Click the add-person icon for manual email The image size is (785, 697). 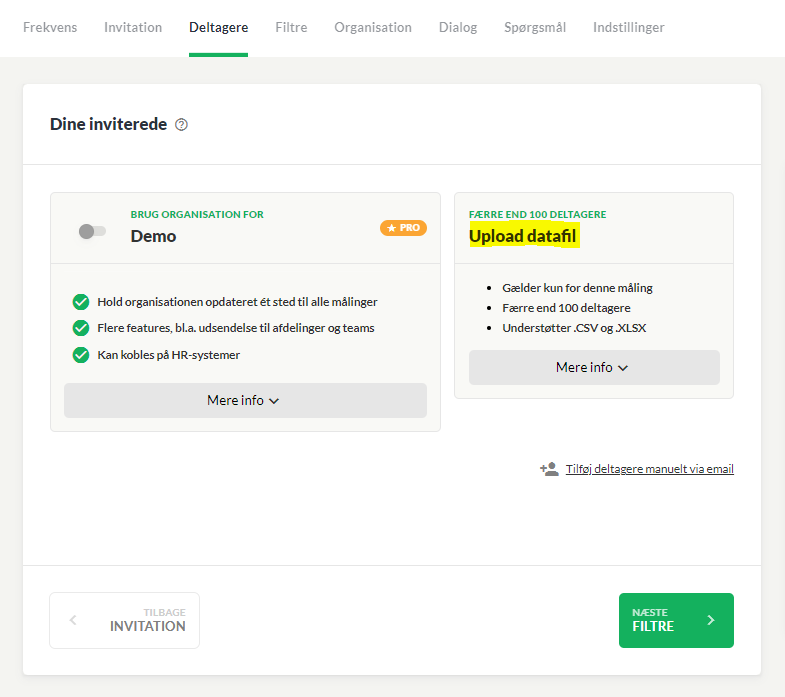click(549, 469)
